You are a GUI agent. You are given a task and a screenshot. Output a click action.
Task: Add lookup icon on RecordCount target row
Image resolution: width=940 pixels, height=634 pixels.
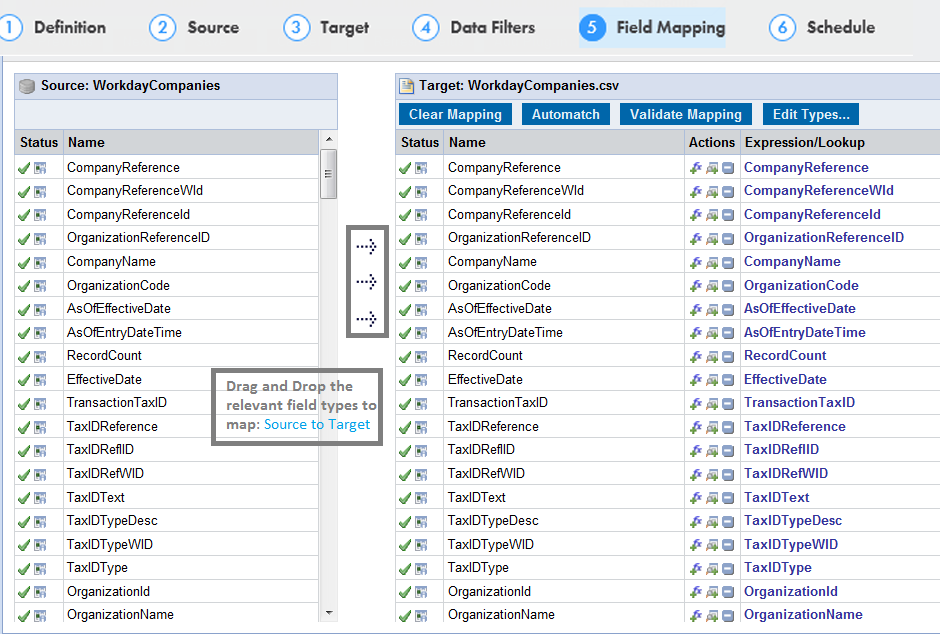(712, 357)
